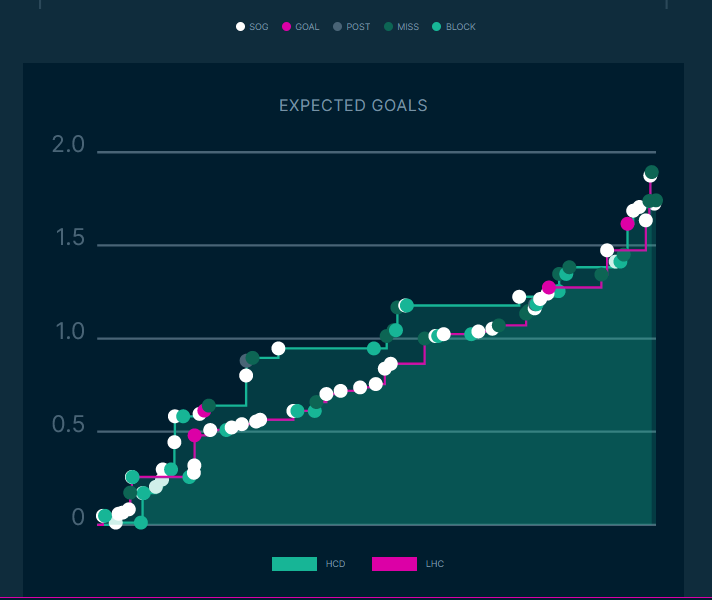Screen dimensions: 712x600
Task: Click the 2.0 y-axis label
Action: [x=69, y=145]
